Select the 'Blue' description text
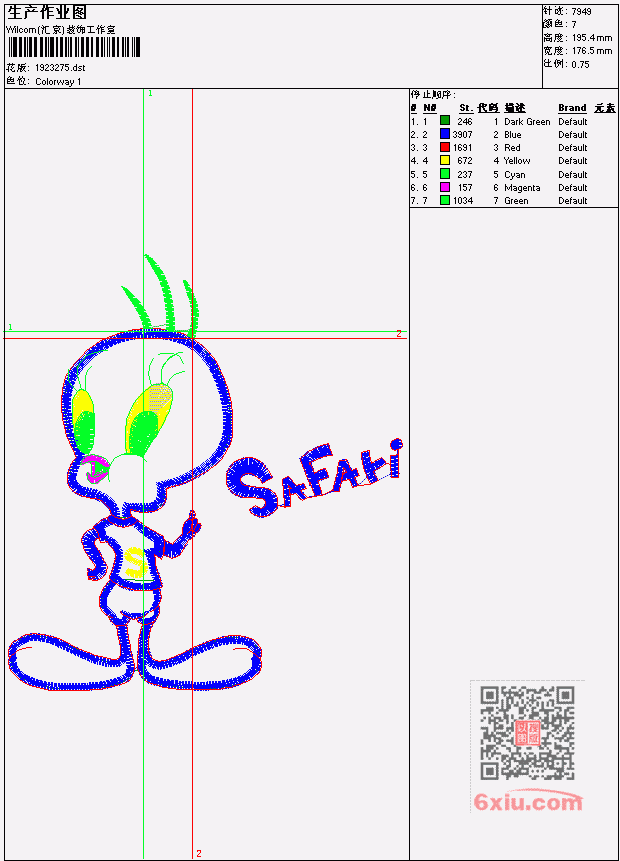This screenshot has height=861, width=620. coord(512,135)
